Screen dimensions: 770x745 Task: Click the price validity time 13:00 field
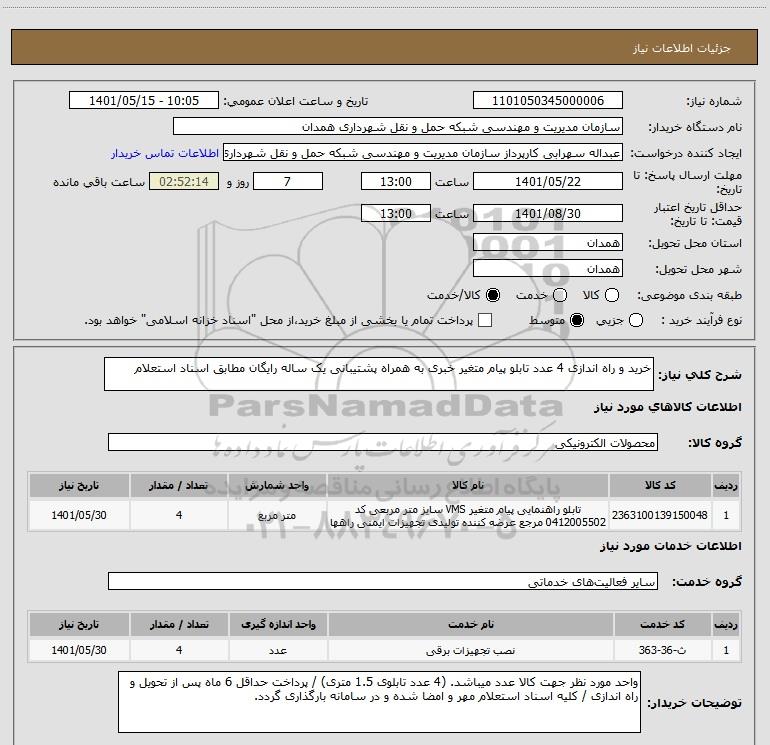pyautogui.click(x=396, y=213)
